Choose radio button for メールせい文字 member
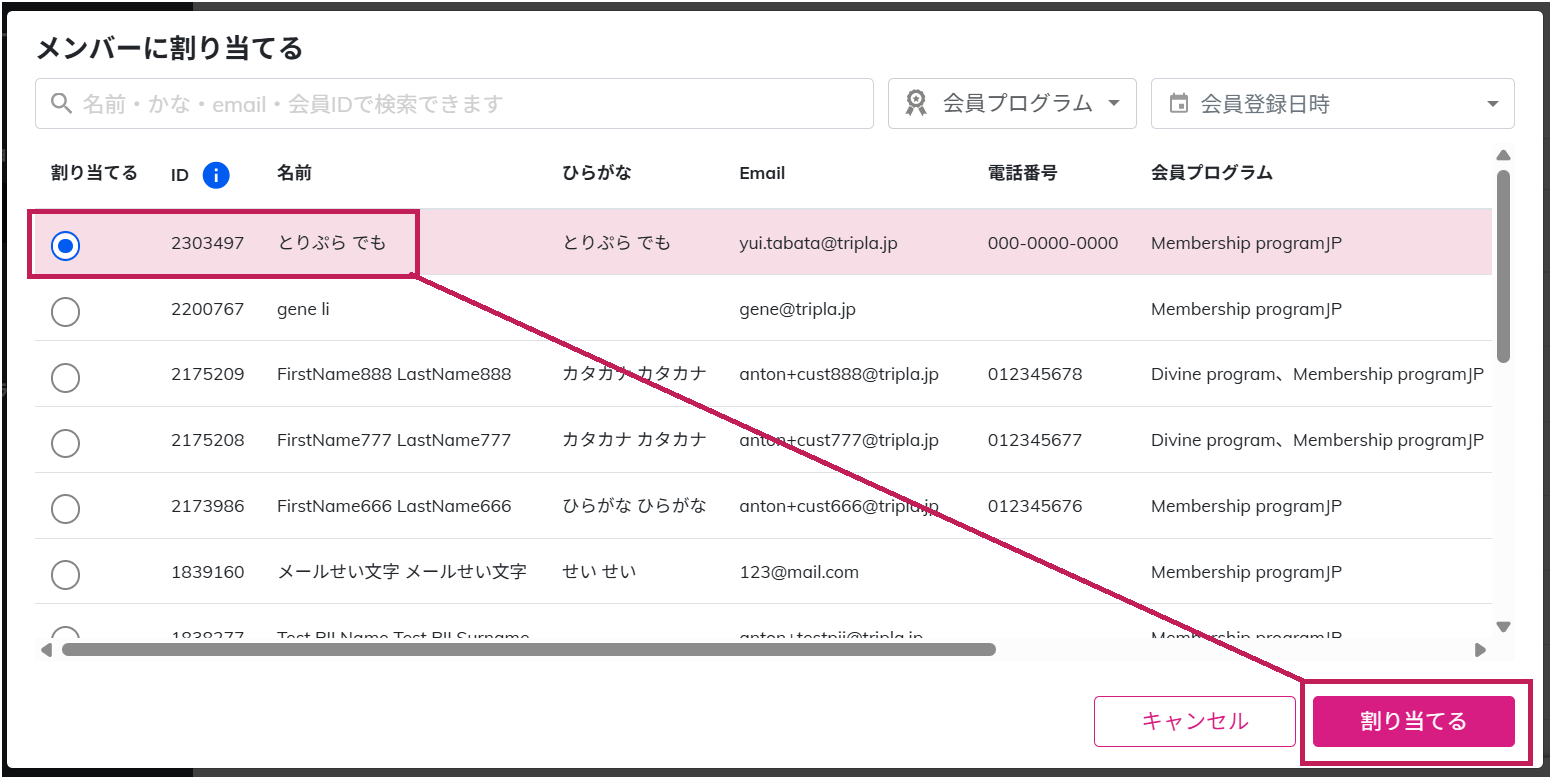The width and height of the screenshot is (1552, 779). coord(65,575)
